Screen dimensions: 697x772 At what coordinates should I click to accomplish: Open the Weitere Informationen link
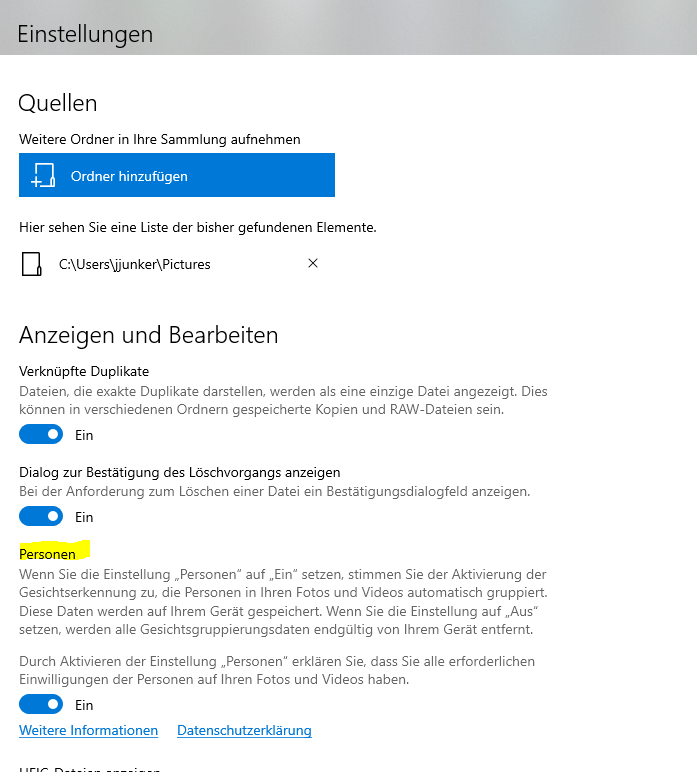[89, 730]
